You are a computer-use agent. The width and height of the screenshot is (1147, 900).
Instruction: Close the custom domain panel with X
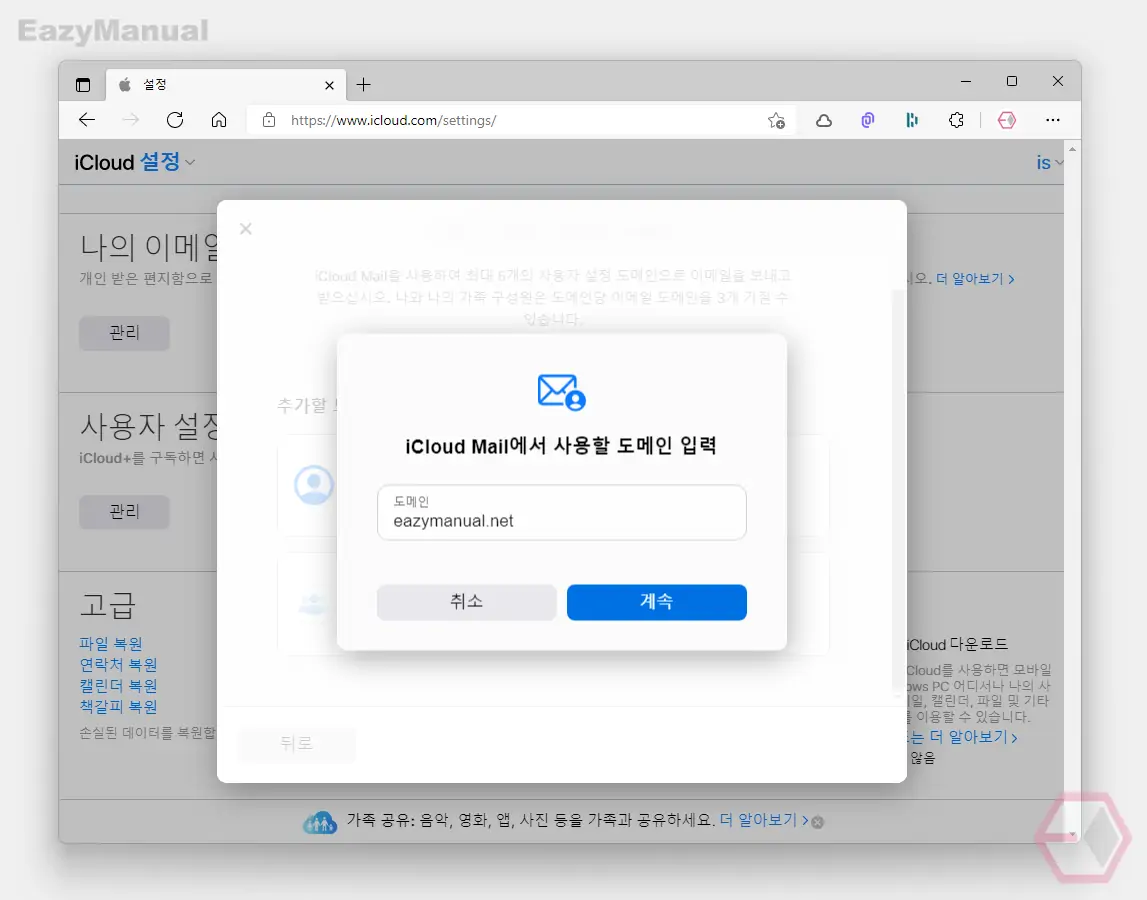pos(246,229)
